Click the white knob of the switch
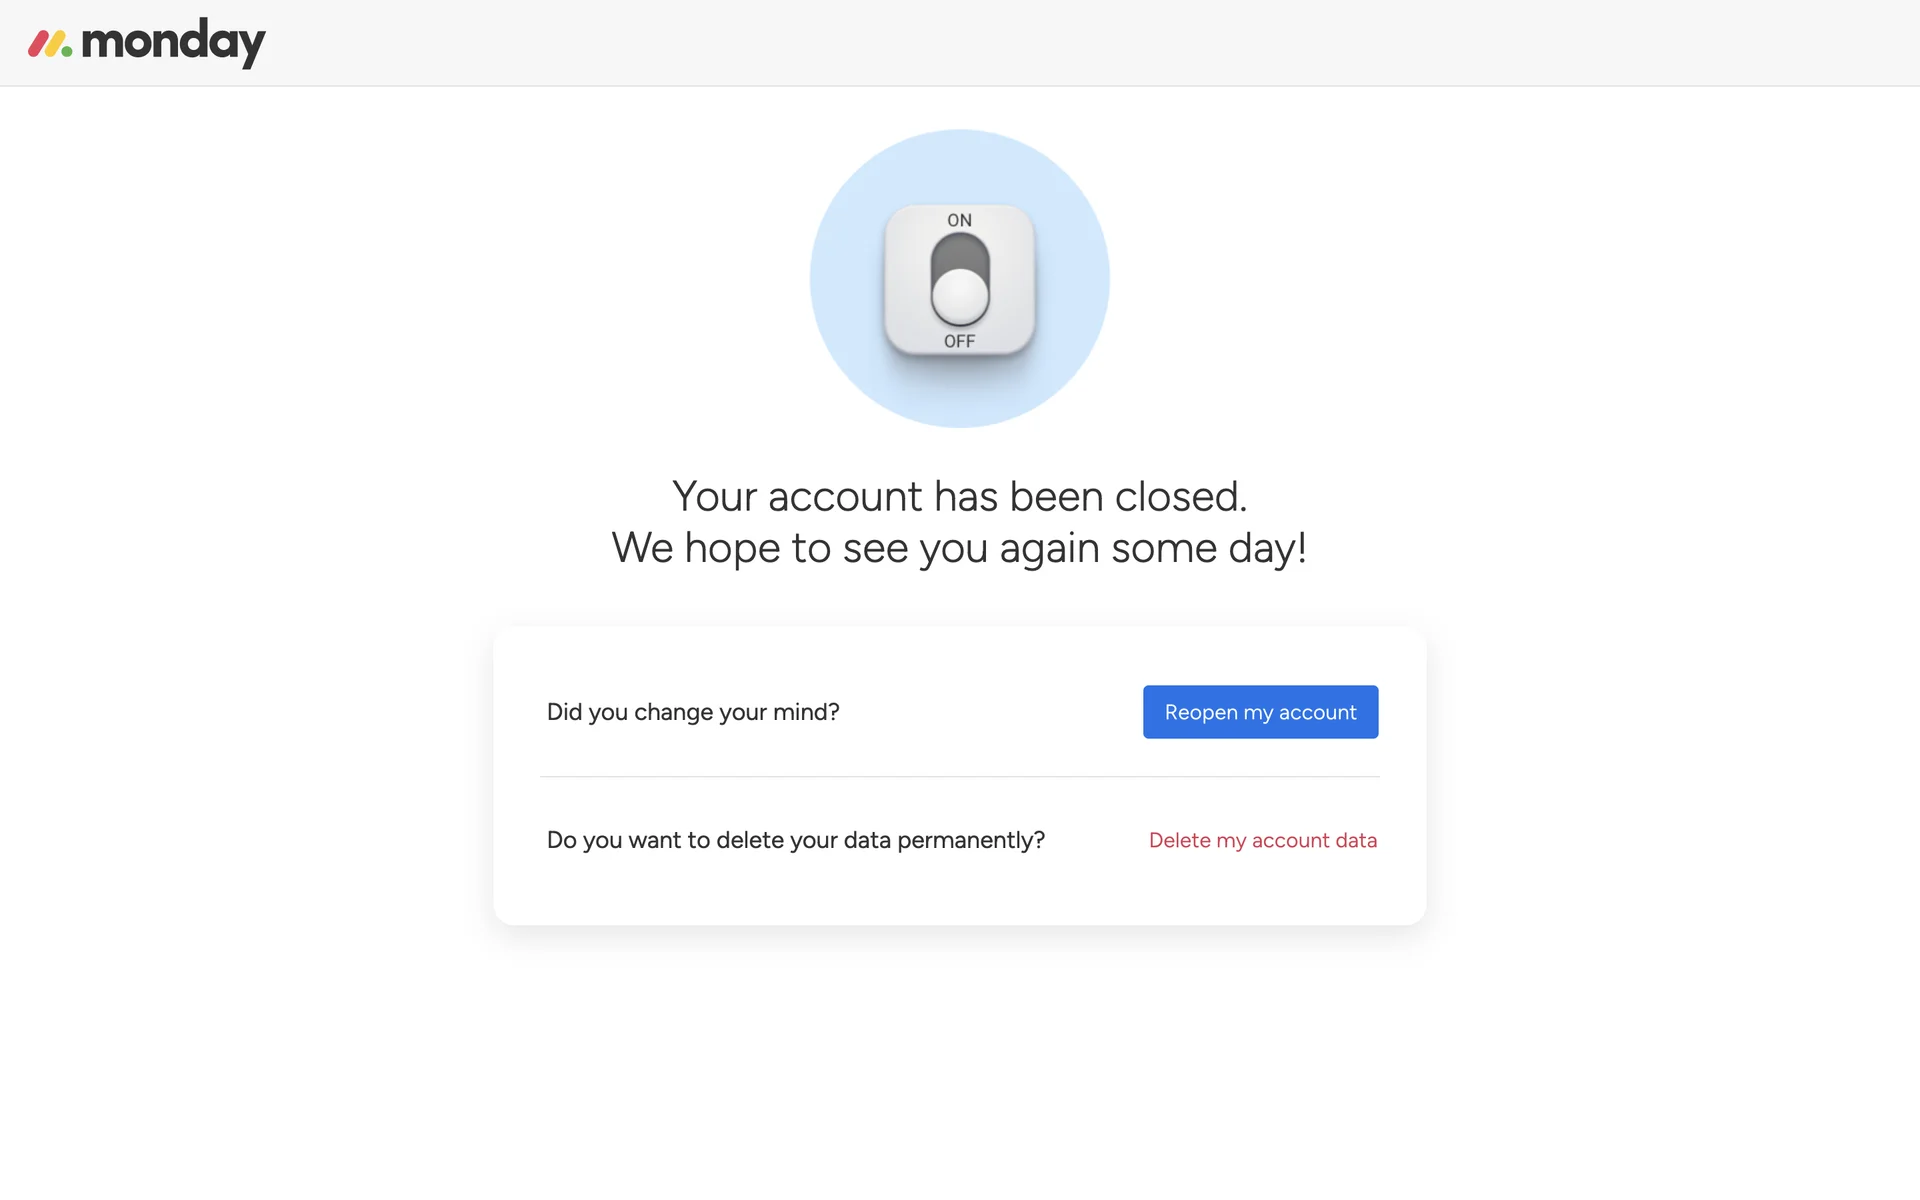This screenshot has height=1200, width=1920. coord(960,296)
